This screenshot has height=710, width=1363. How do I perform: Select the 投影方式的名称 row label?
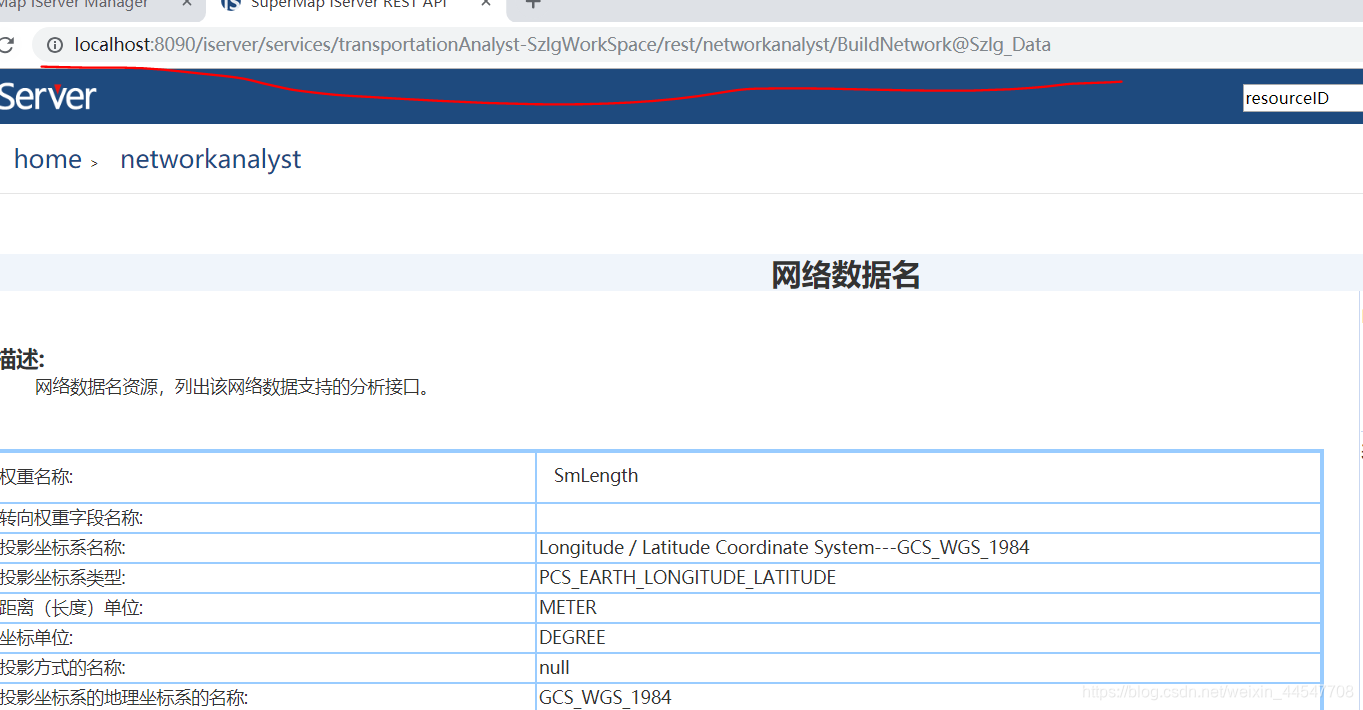(x=62, y=668)
